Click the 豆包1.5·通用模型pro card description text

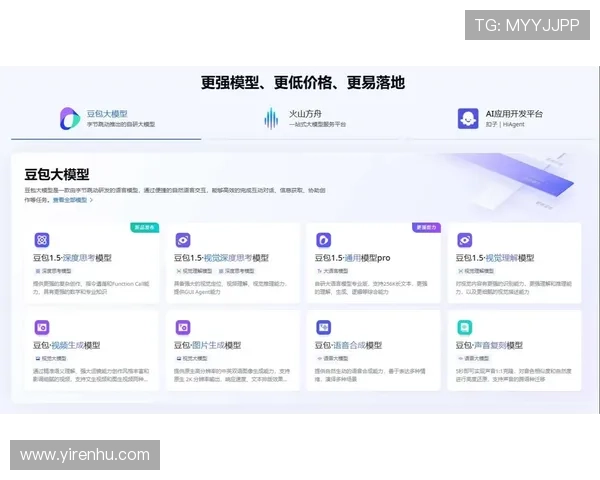pyautogui.click(x=371, y=288)
